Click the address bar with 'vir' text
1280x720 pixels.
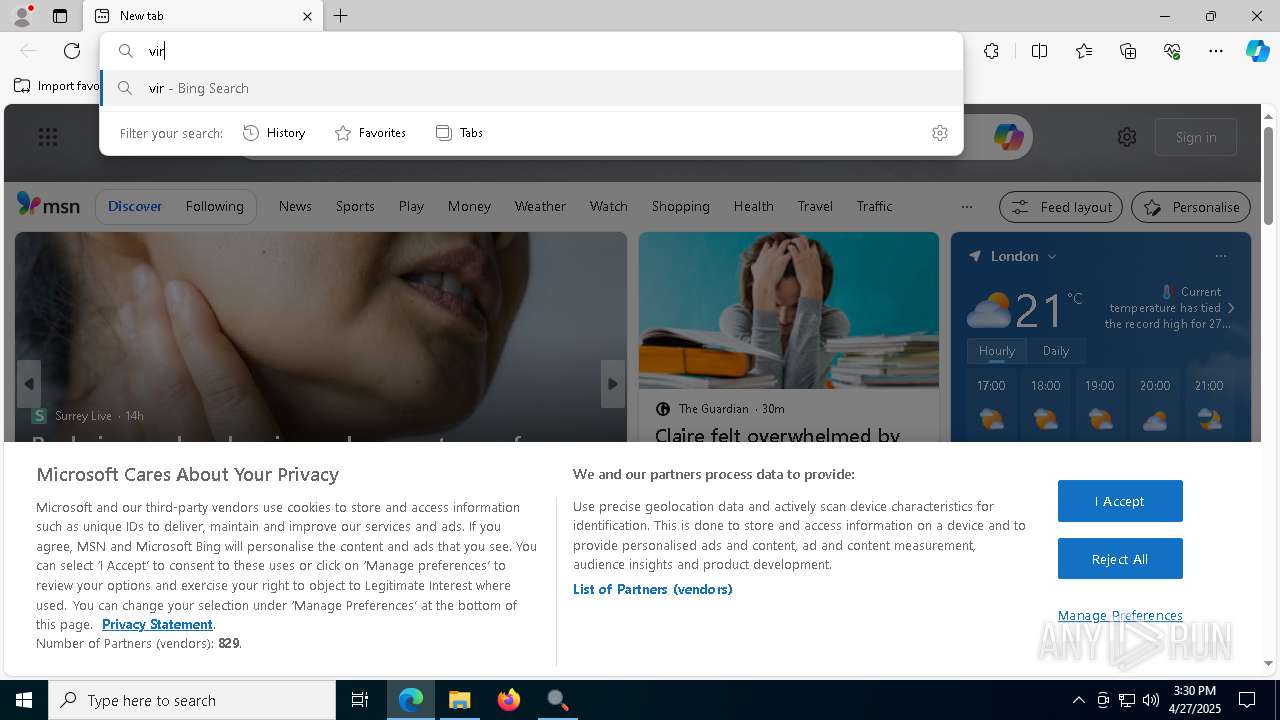(531, 51)
